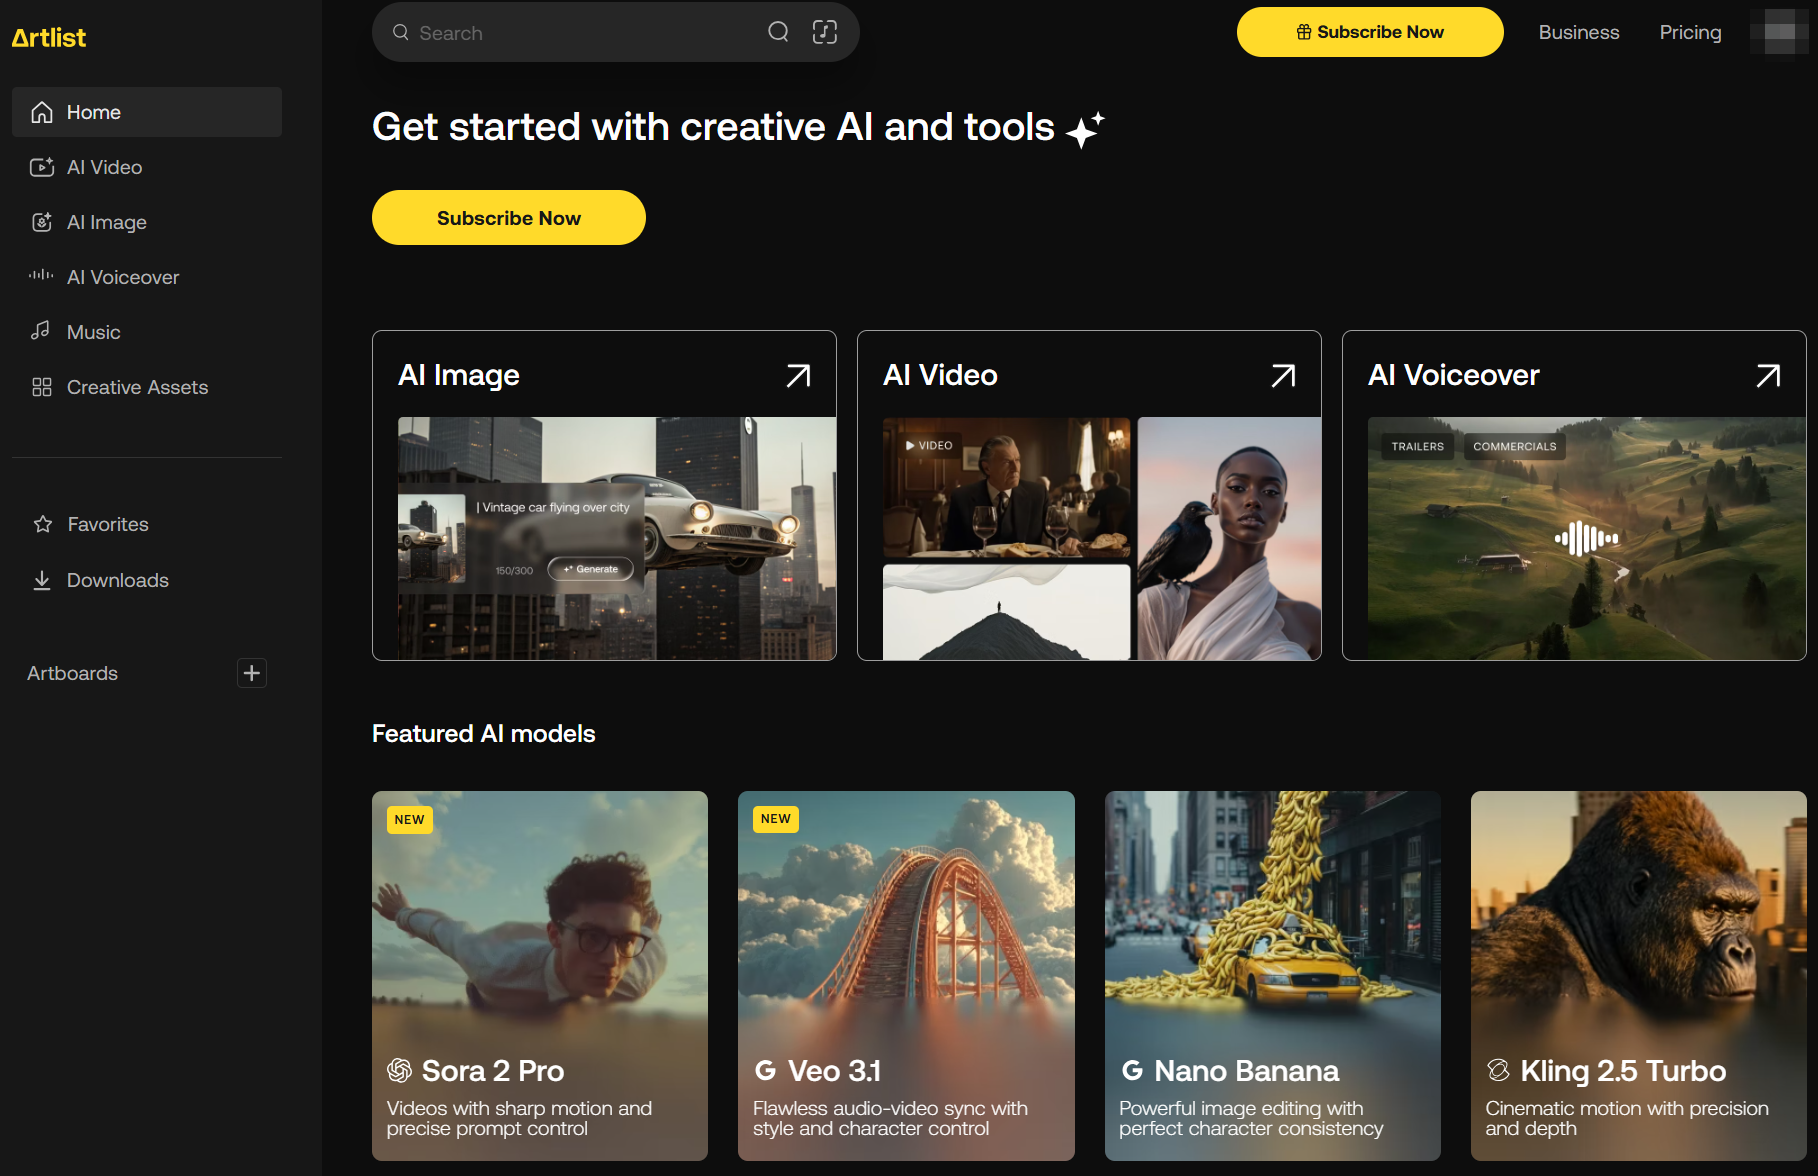Open the AI Image card arrow
The image size is (1818, 1176).
point(798,375)
